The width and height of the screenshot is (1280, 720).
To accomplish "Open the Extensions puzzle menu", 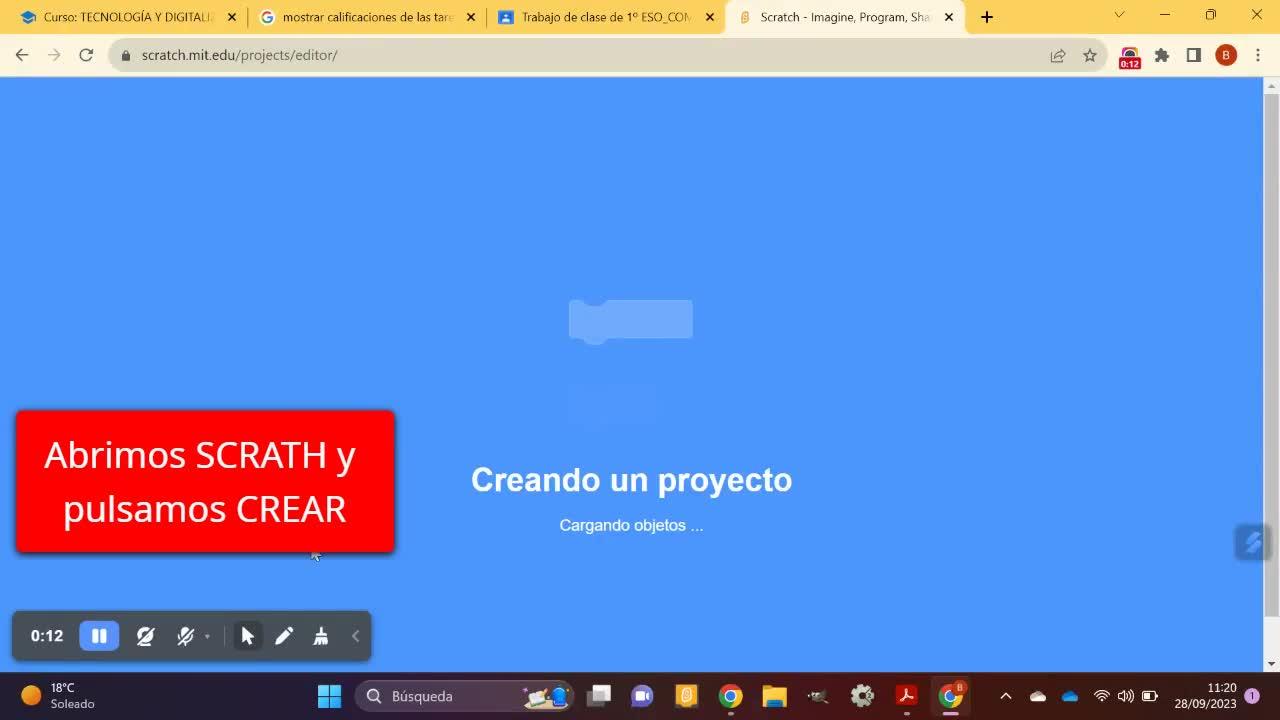I will [x=1162, y=55].
